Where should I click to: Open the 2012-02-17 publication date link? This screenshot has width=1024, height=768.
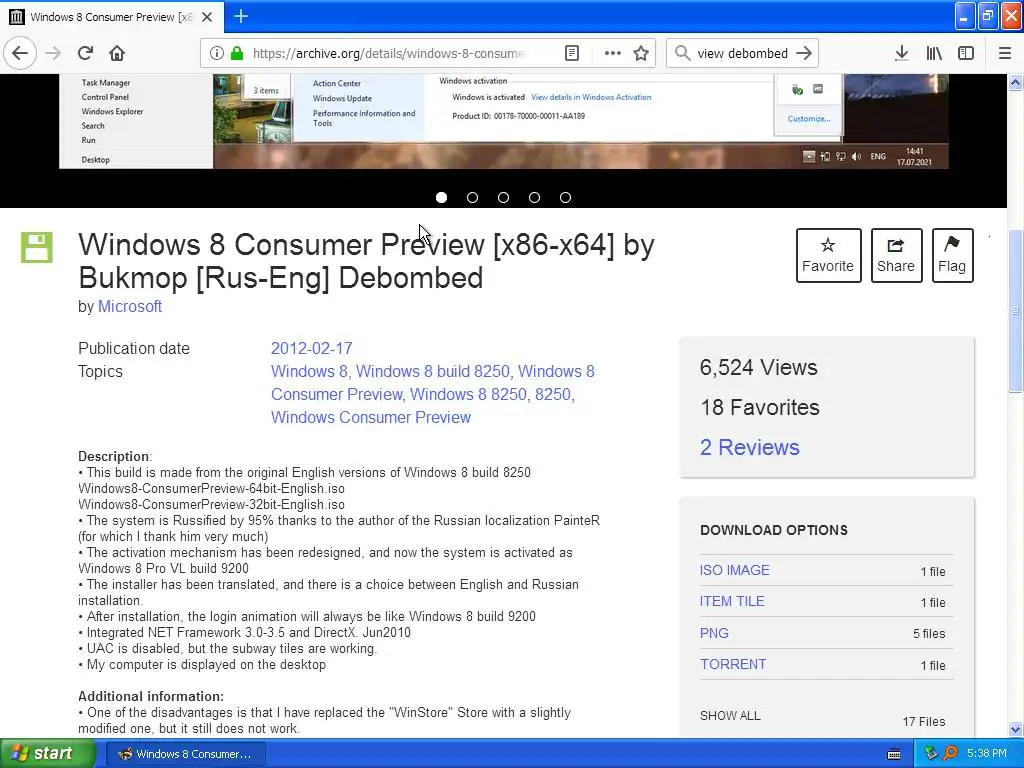[x=312, y=348]
